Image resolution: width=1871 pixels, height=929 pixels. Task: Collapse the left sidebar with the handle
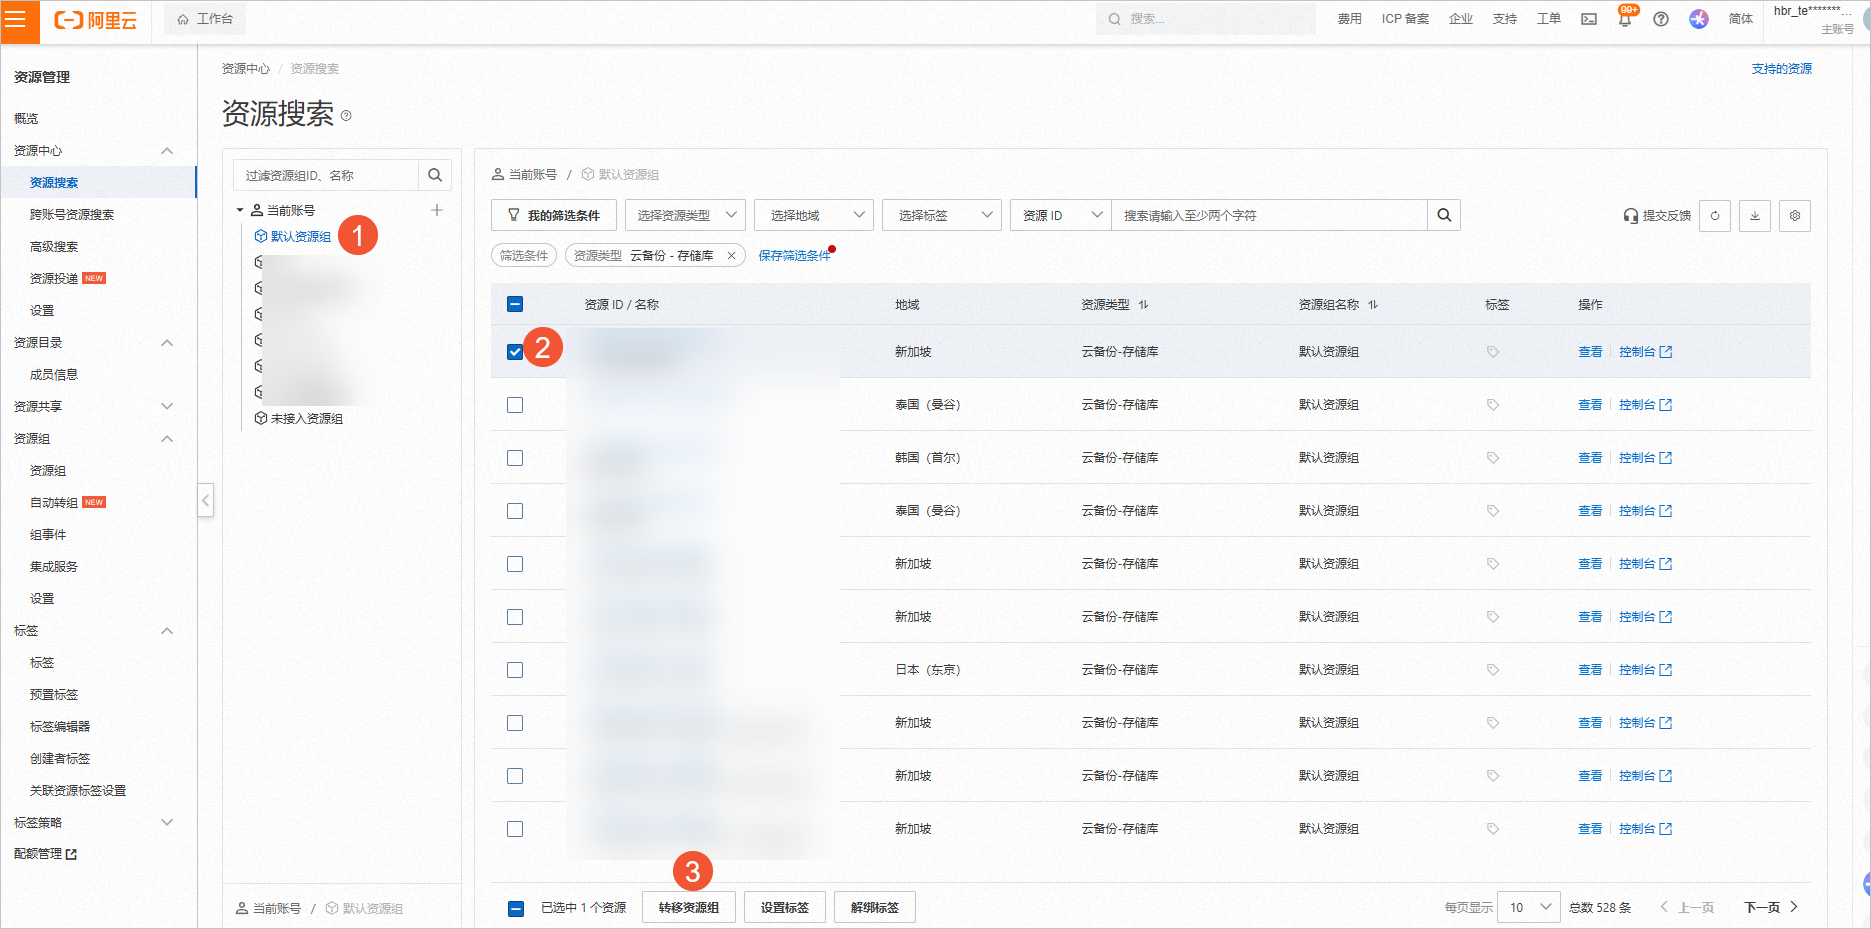coord(205,500)
